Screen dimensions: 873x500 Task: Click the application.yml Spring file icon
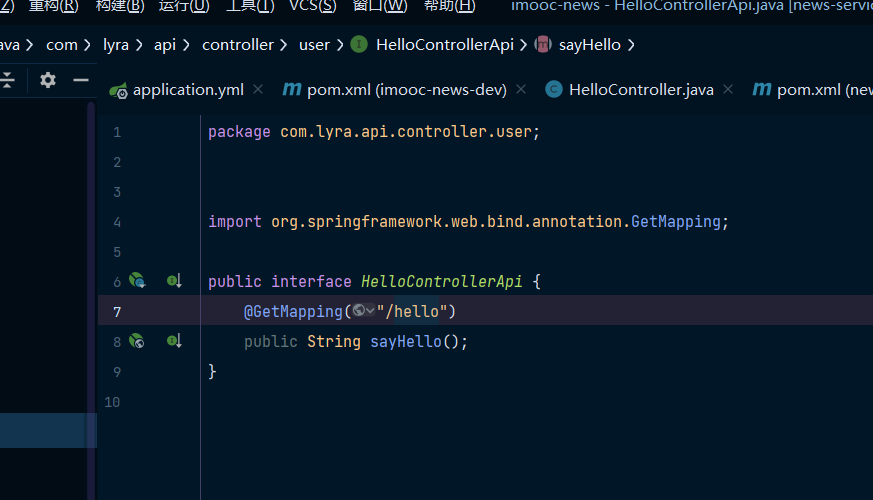click(119, 90)
